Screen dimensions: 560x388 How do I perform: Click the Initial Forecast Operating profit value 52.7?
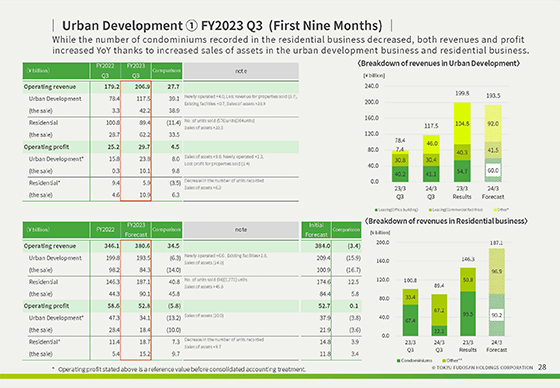point(324,306)
